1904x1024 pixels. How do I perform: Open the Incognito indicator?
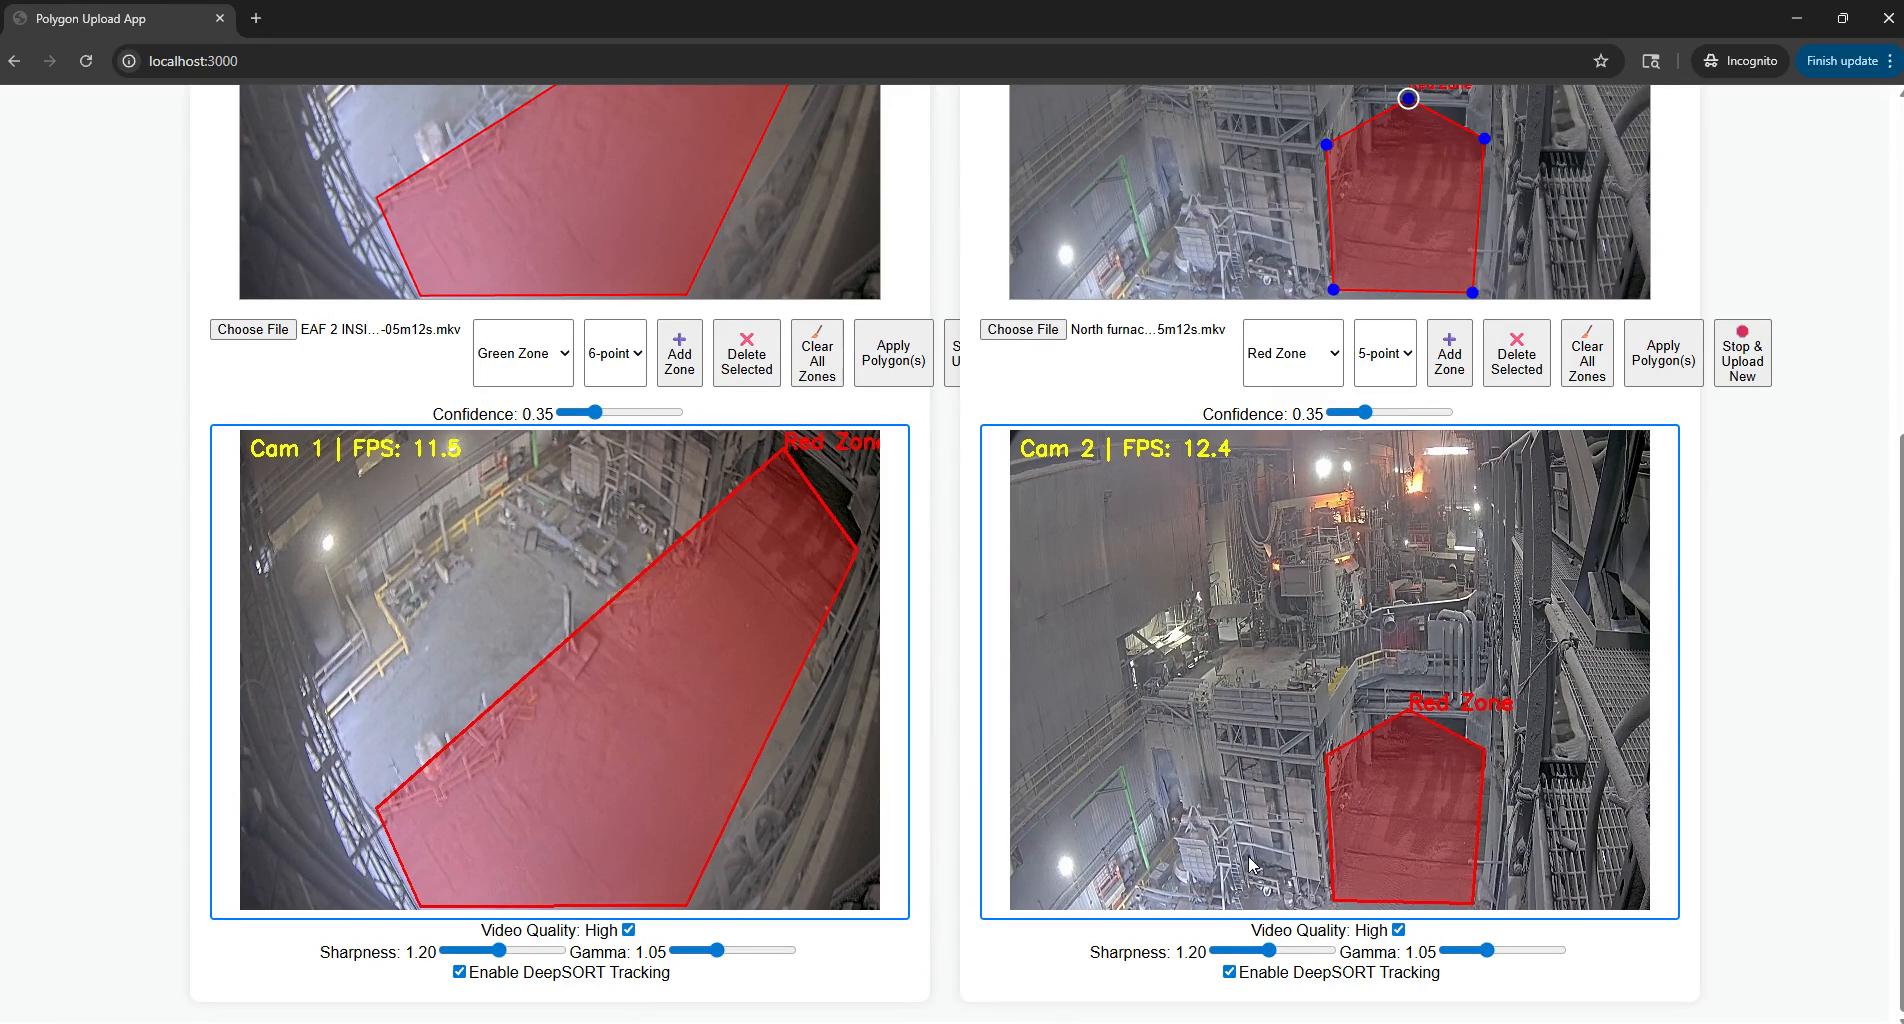1740,61
